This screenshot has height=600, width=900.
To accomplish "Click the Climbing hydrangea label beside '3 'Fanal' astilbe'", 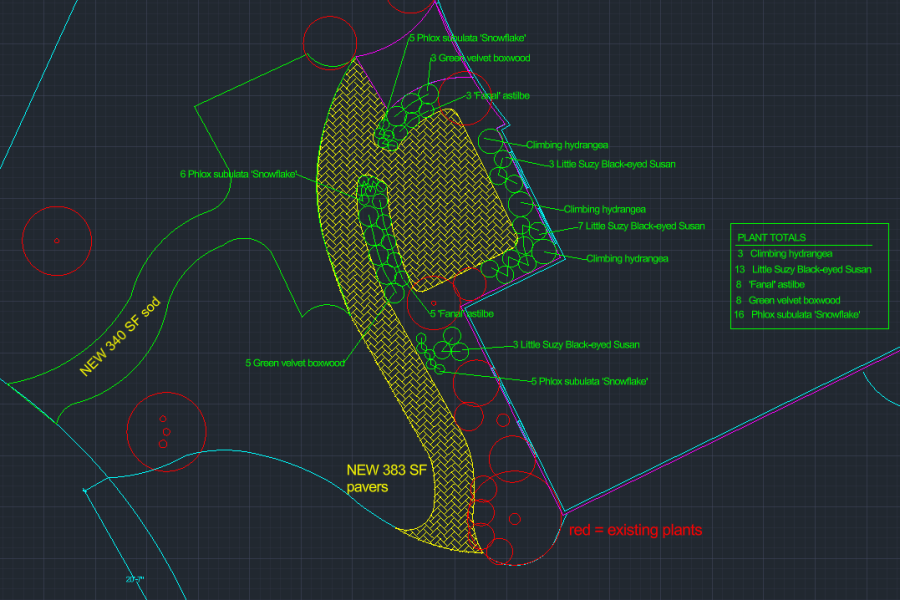I will click(x=567, y=145).
